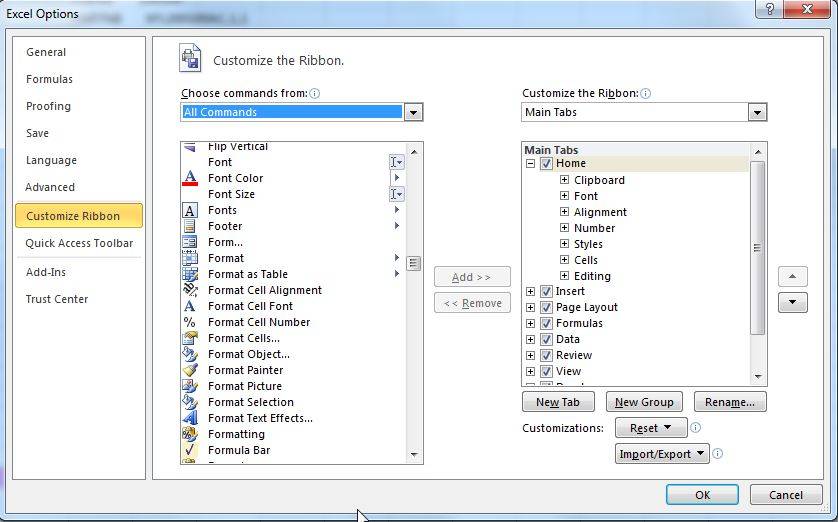This screenshot has height=522, width=838.
Task: Click info icon beside Customize the Ribbon label
Action: (646, 94)
